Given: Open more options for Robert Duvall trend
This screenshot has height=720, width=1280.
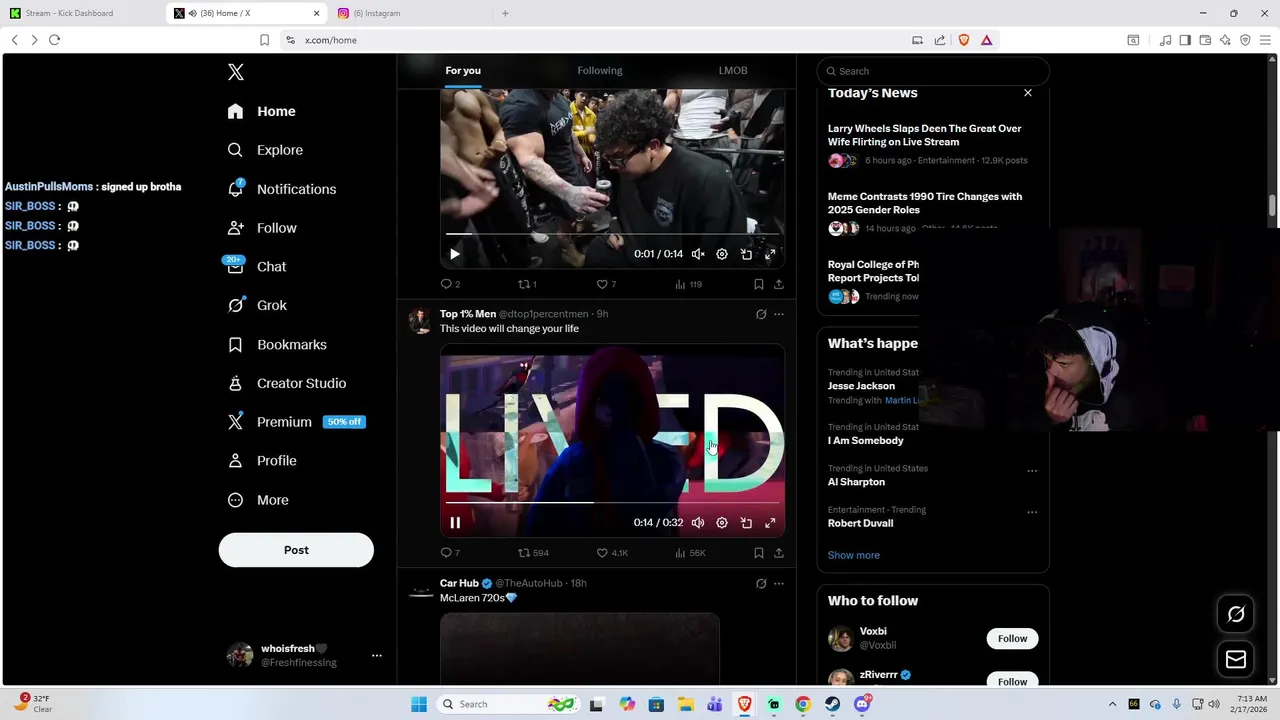Looking at the screenshot, I should coord(1032,512).
